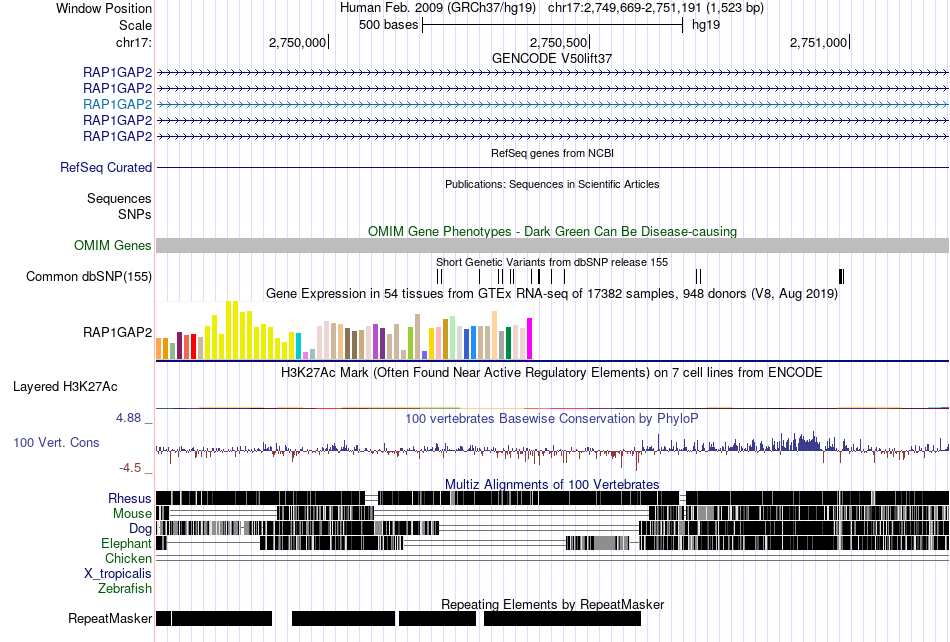Click the "Elephant" alignment label
Screen dimensions: 950x642
click(x=127, y=543)
